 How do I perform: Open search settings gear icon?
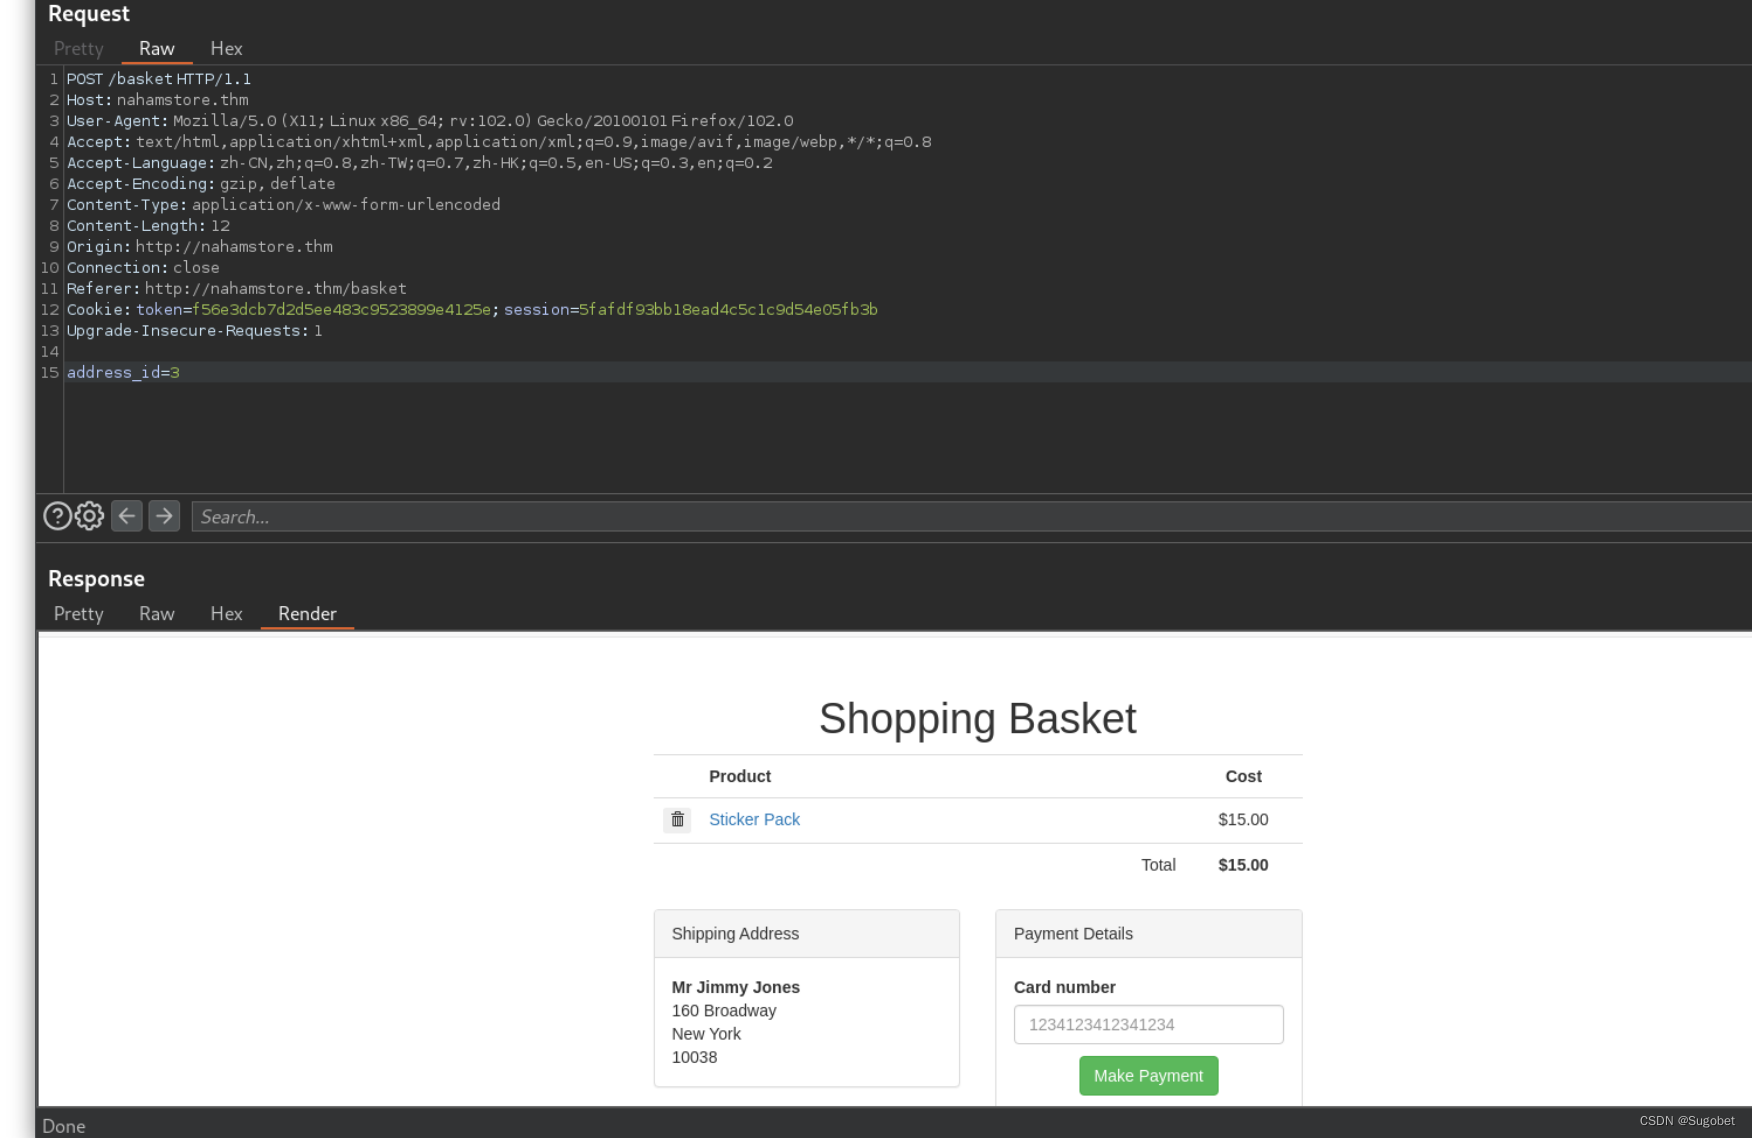point(89,516)
